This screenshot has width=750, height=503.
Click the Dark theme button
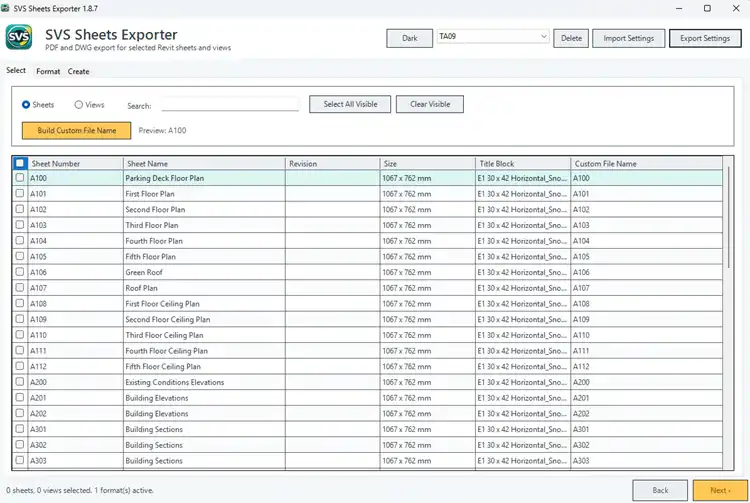pyautogui.click(x=409, y=38)
